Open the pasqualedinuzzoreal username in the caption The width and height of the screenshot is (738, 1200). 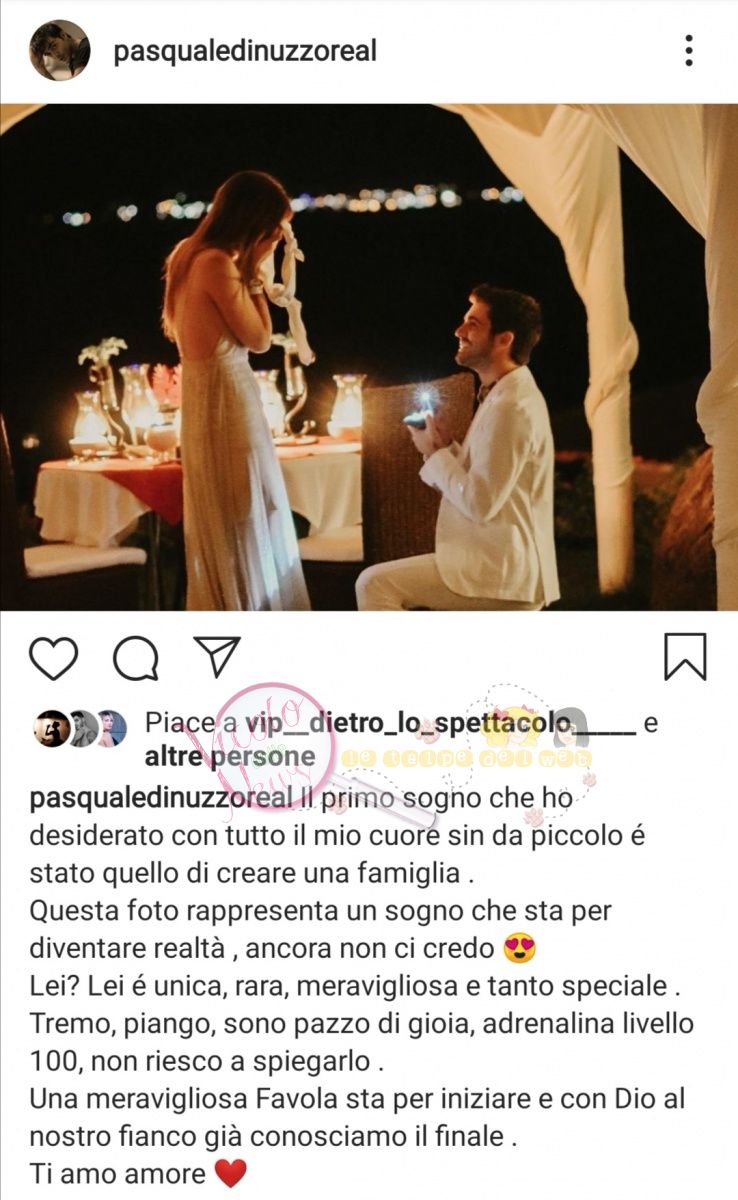pos(163,799)
